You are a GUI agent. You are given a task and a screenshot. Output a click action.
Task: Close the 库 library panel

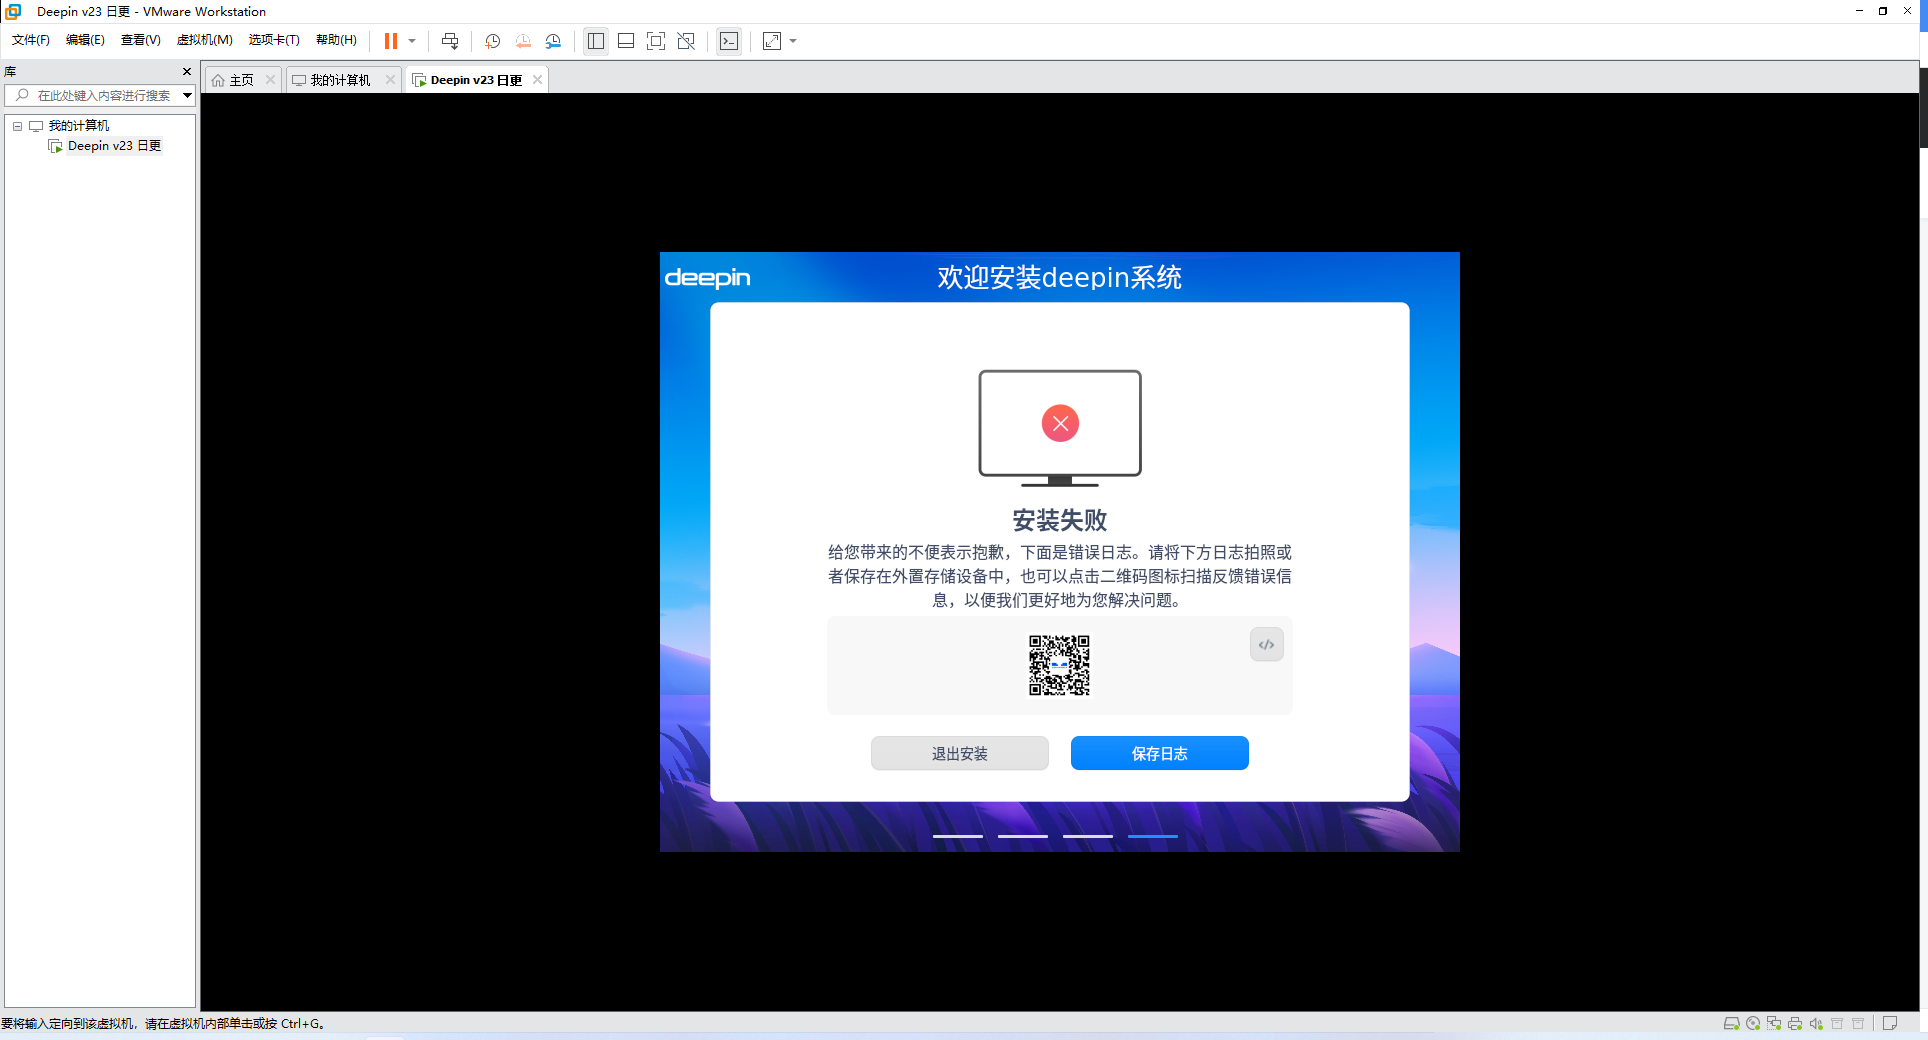click(187, 71)
